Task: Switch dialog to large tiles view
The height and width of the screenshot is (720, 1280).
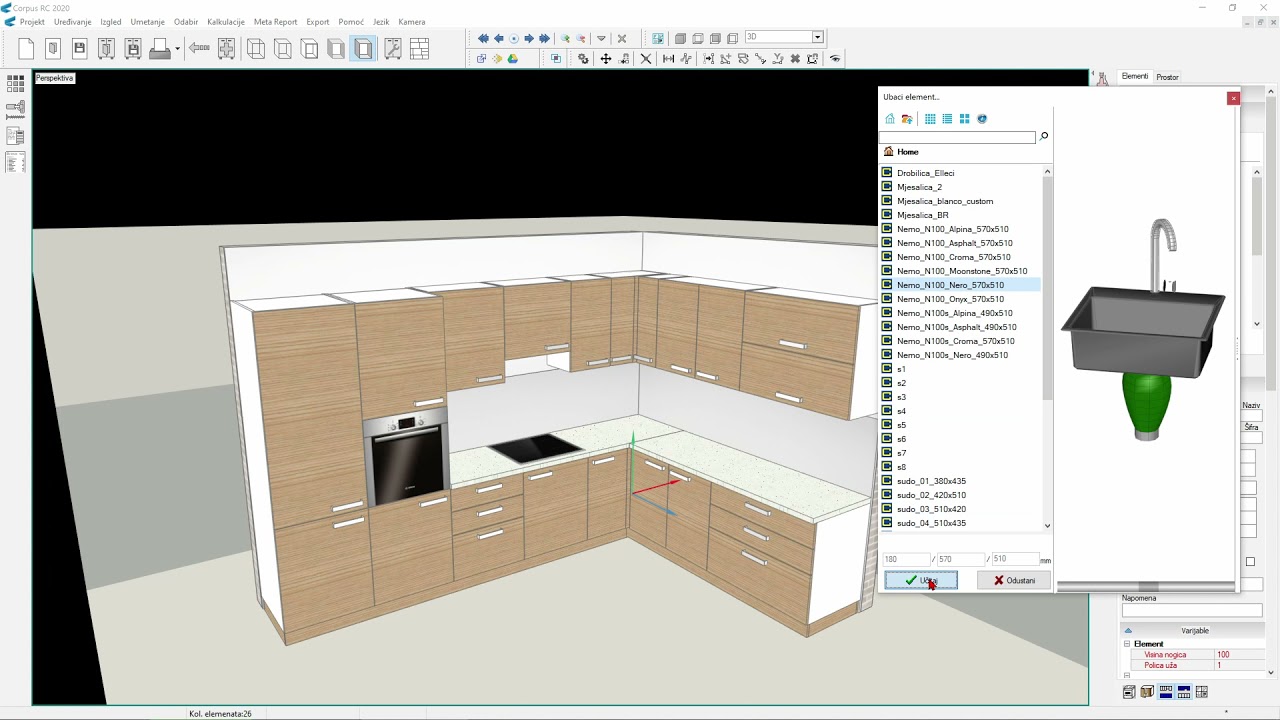Action: (964, 119)
